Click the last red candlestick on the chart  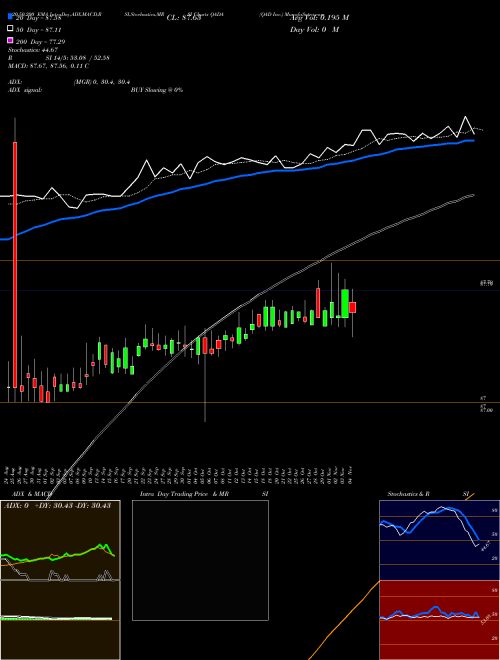coord(352,307)
